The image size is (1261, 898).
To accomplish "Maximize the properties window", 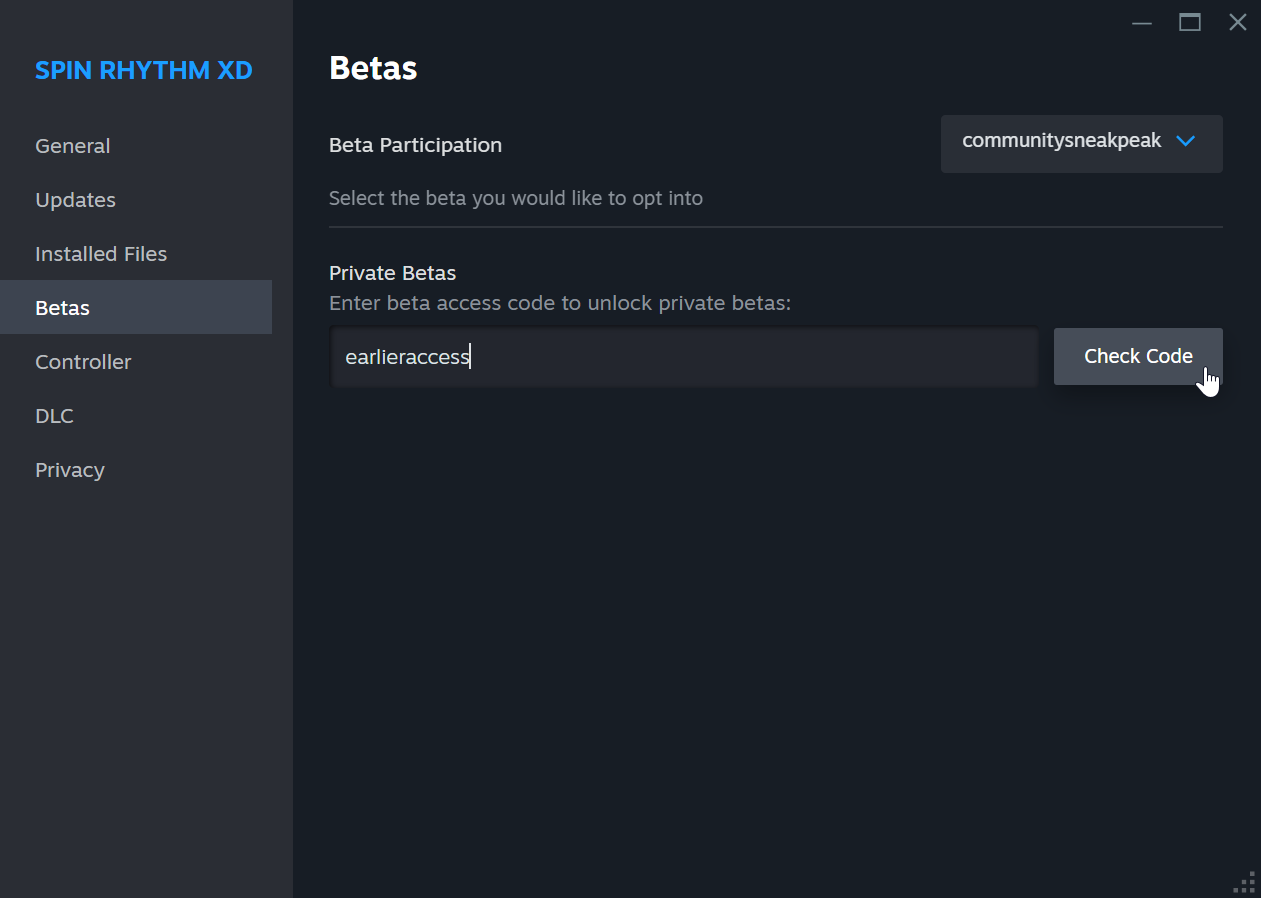I will pos(1190,23).
